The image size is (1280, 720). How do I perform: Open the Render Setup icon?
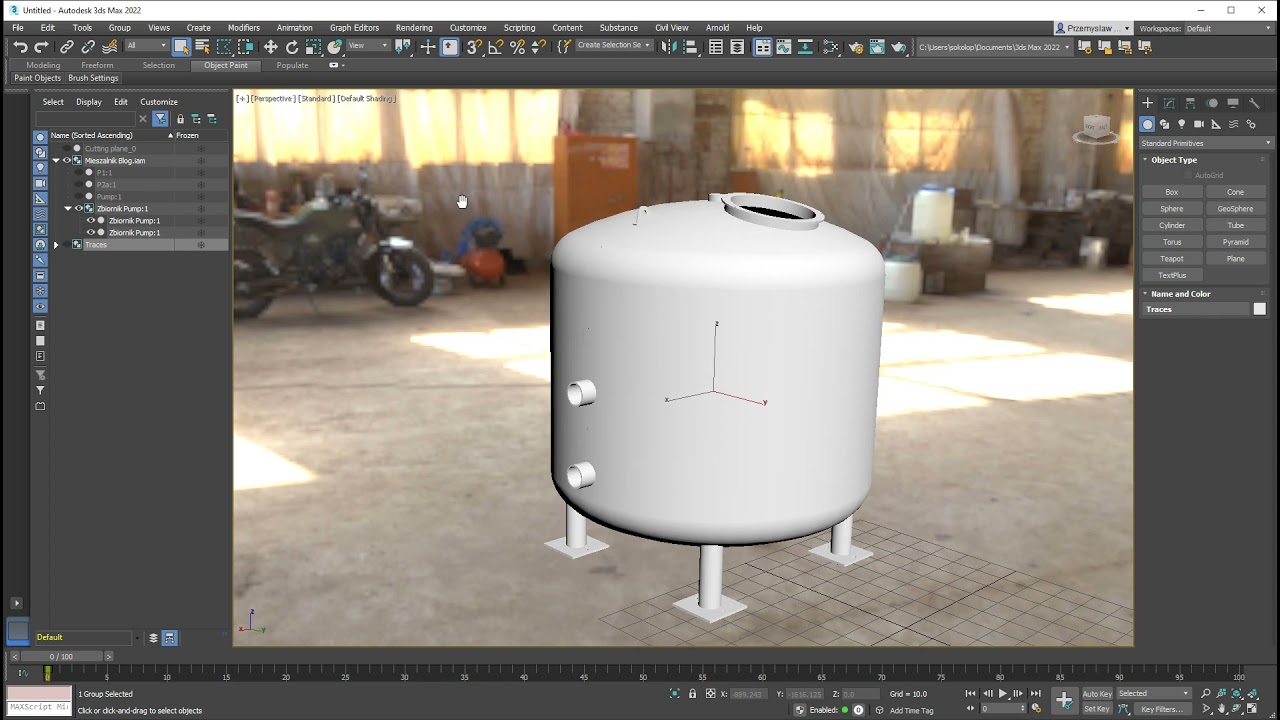[x=856, y=47]
